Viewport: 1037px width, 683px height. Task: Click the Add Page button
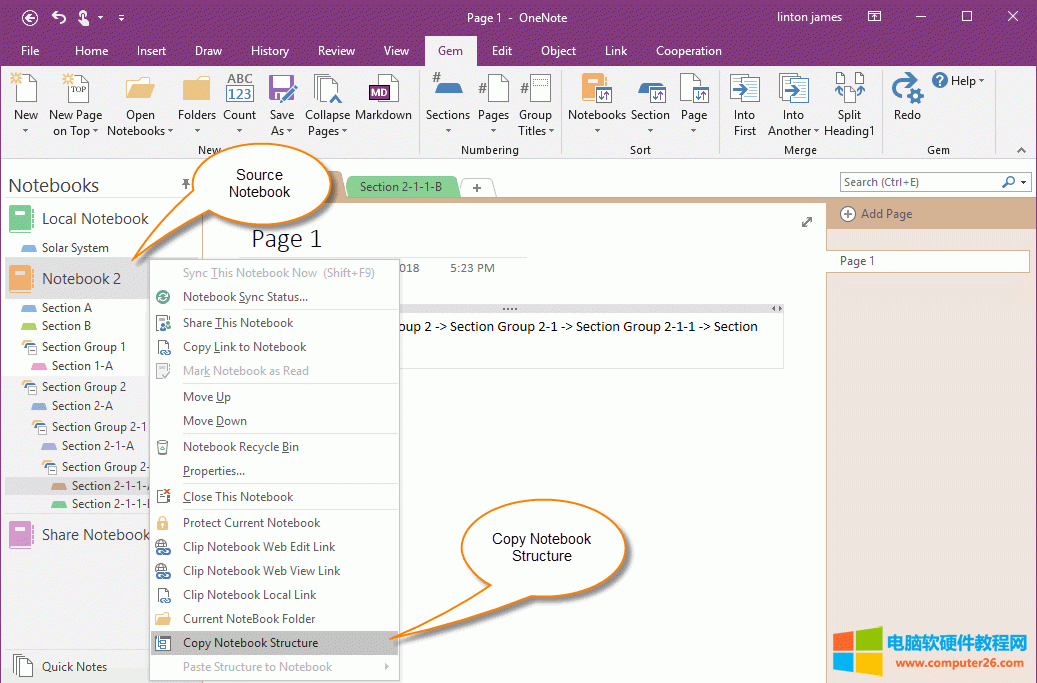(877, 214)
